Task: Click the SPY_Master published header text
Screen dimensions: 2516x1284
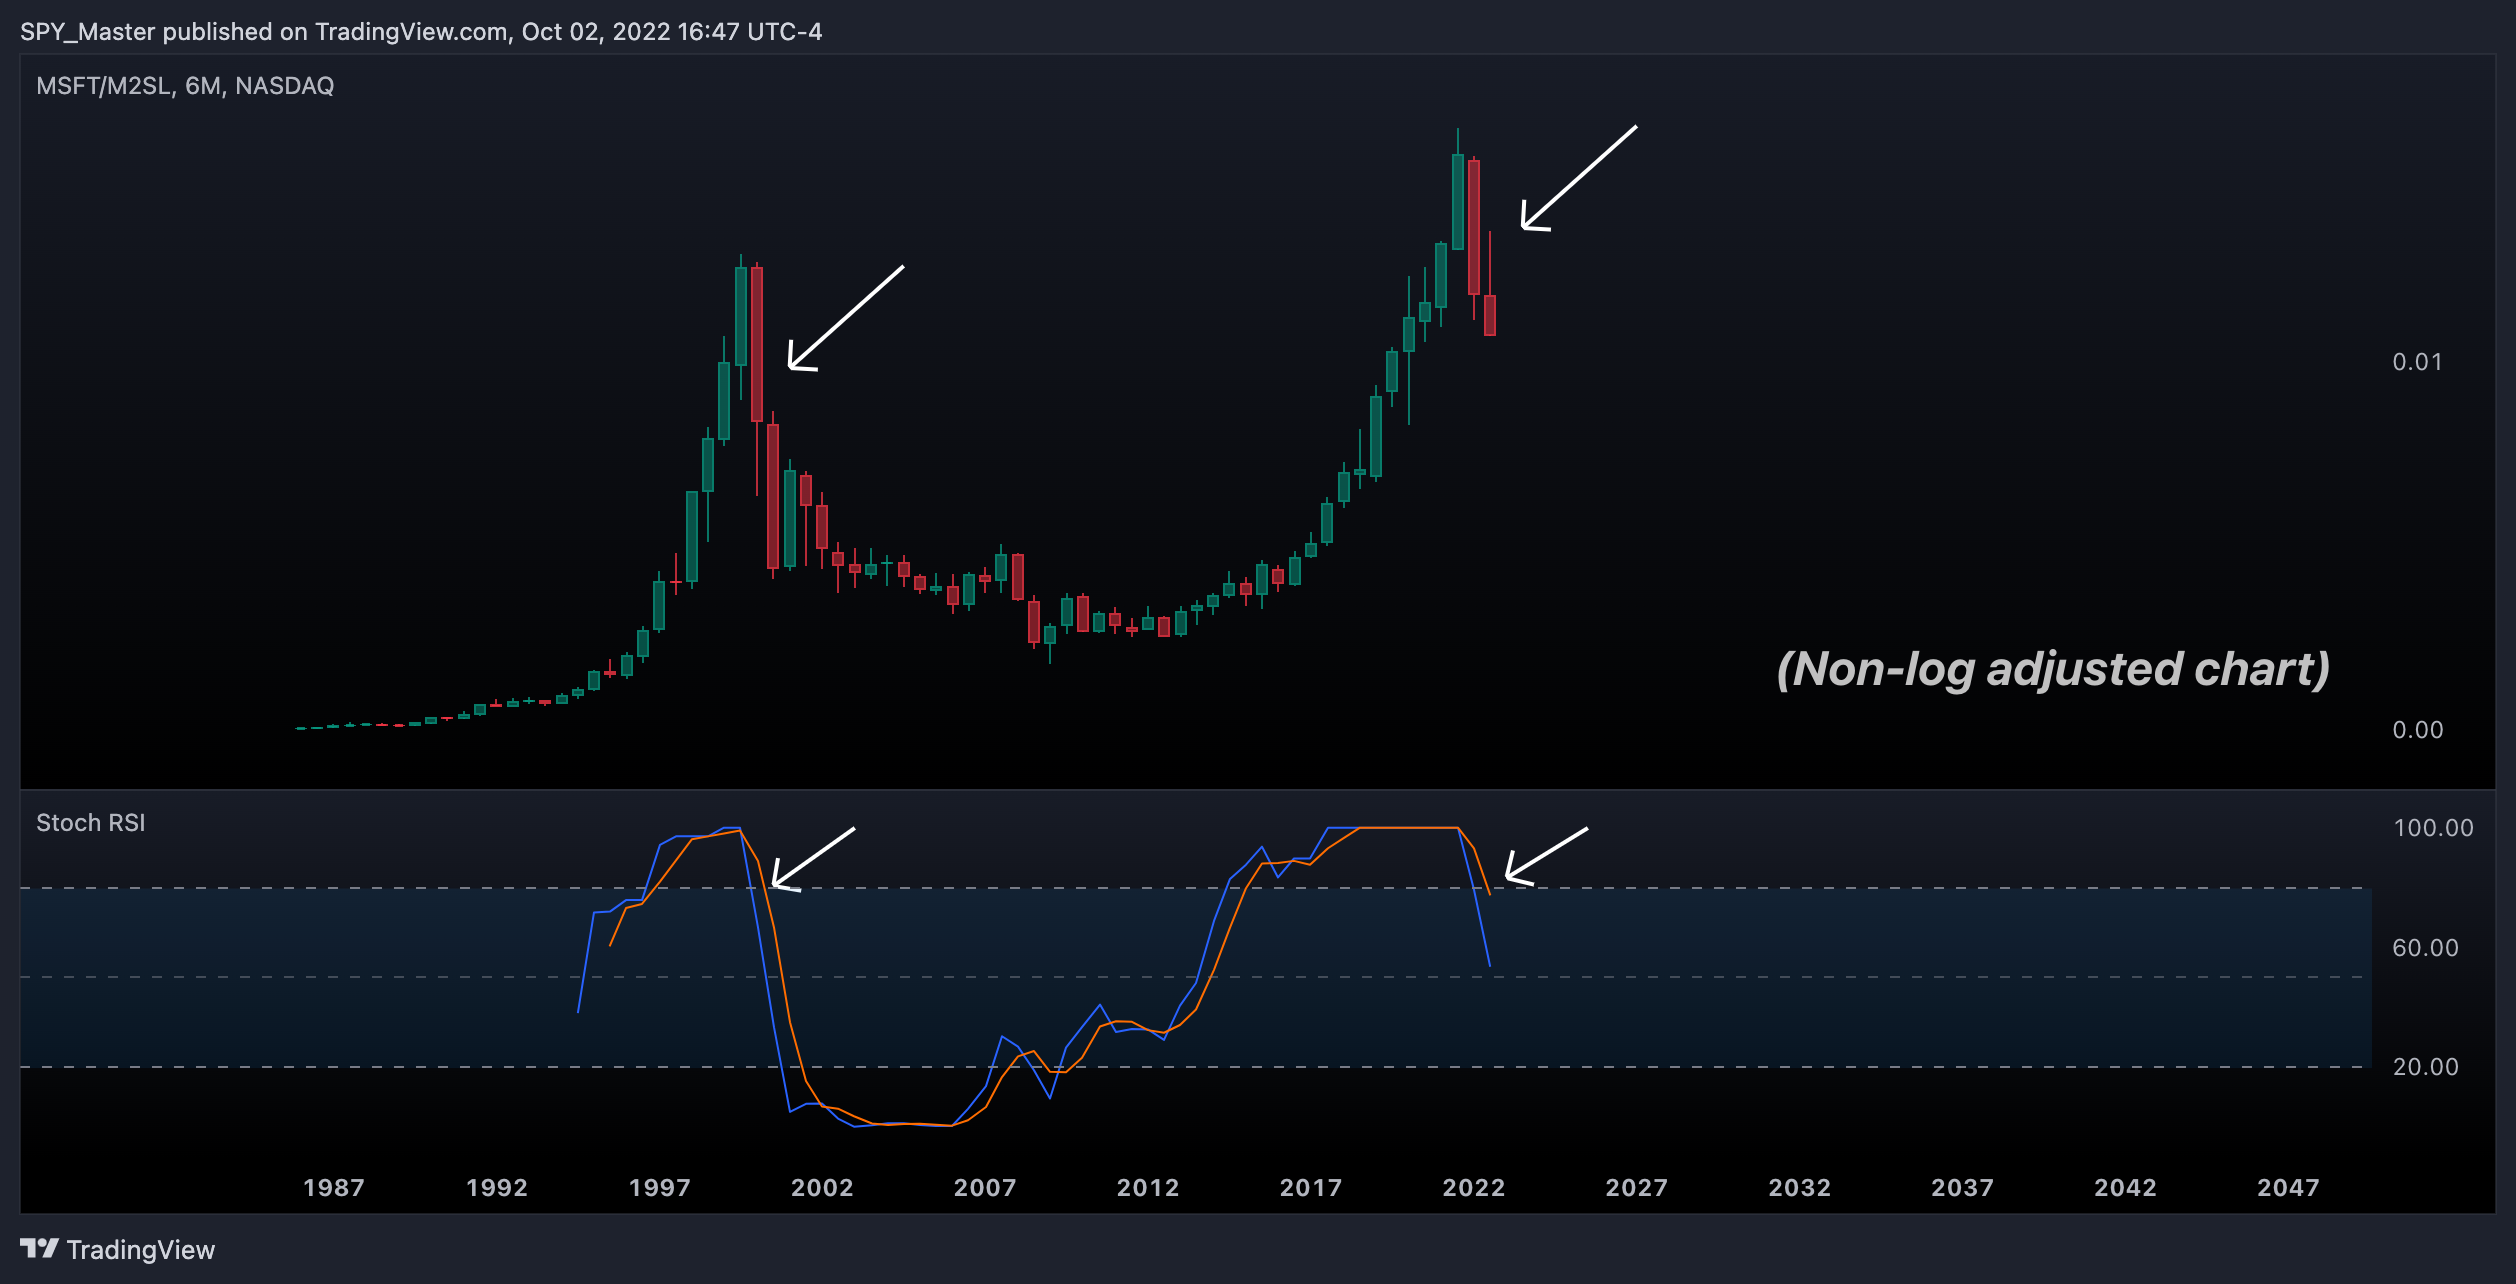Action: point(421,32)
